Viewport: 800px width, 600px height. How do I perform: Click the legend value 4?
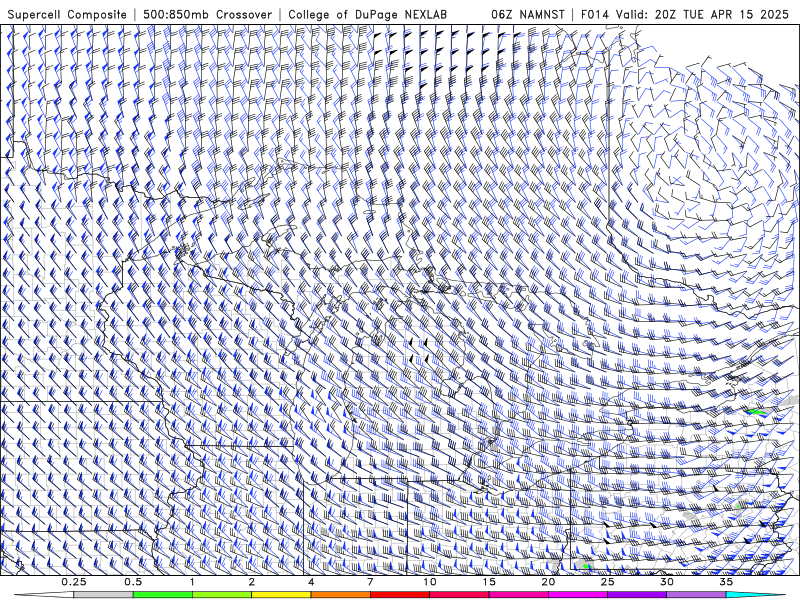coord(311,582)
